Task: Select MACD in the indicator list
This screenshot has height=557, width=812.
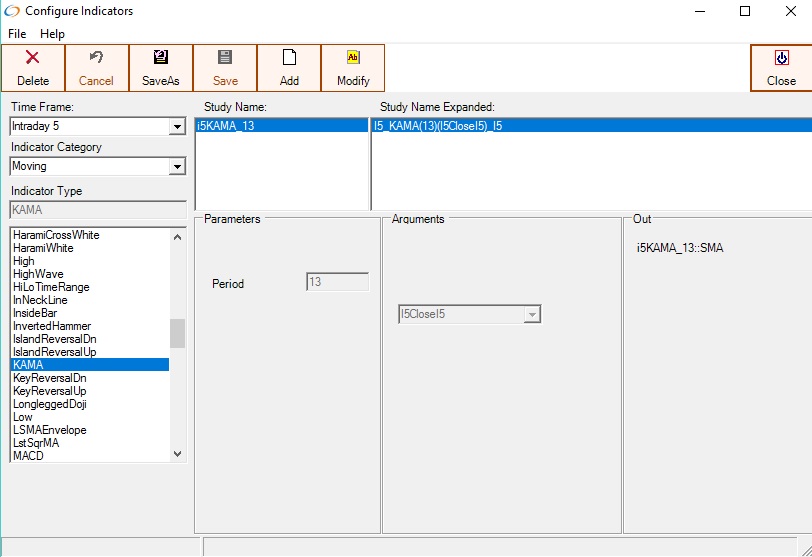Action: coord(28,456)
